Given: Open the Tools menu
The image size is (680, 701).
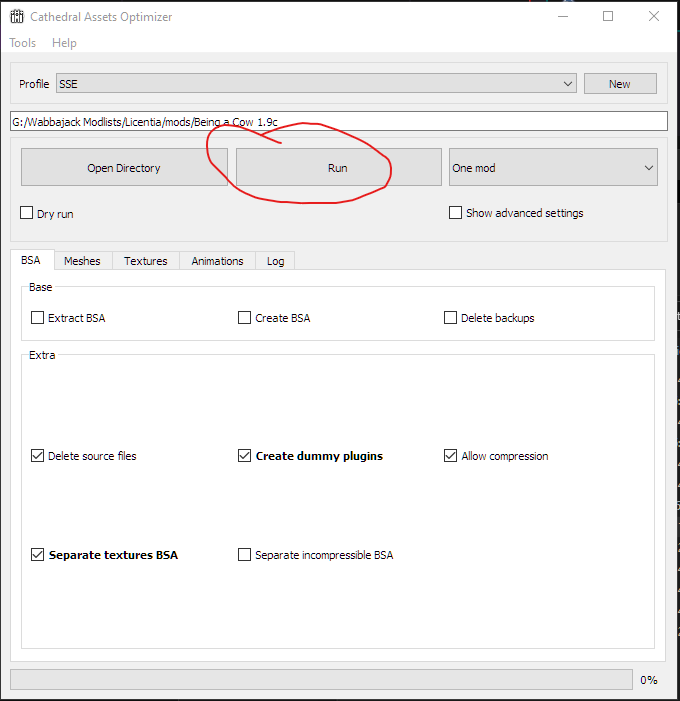Looking at the screenshot, I should tap(22, 43).
